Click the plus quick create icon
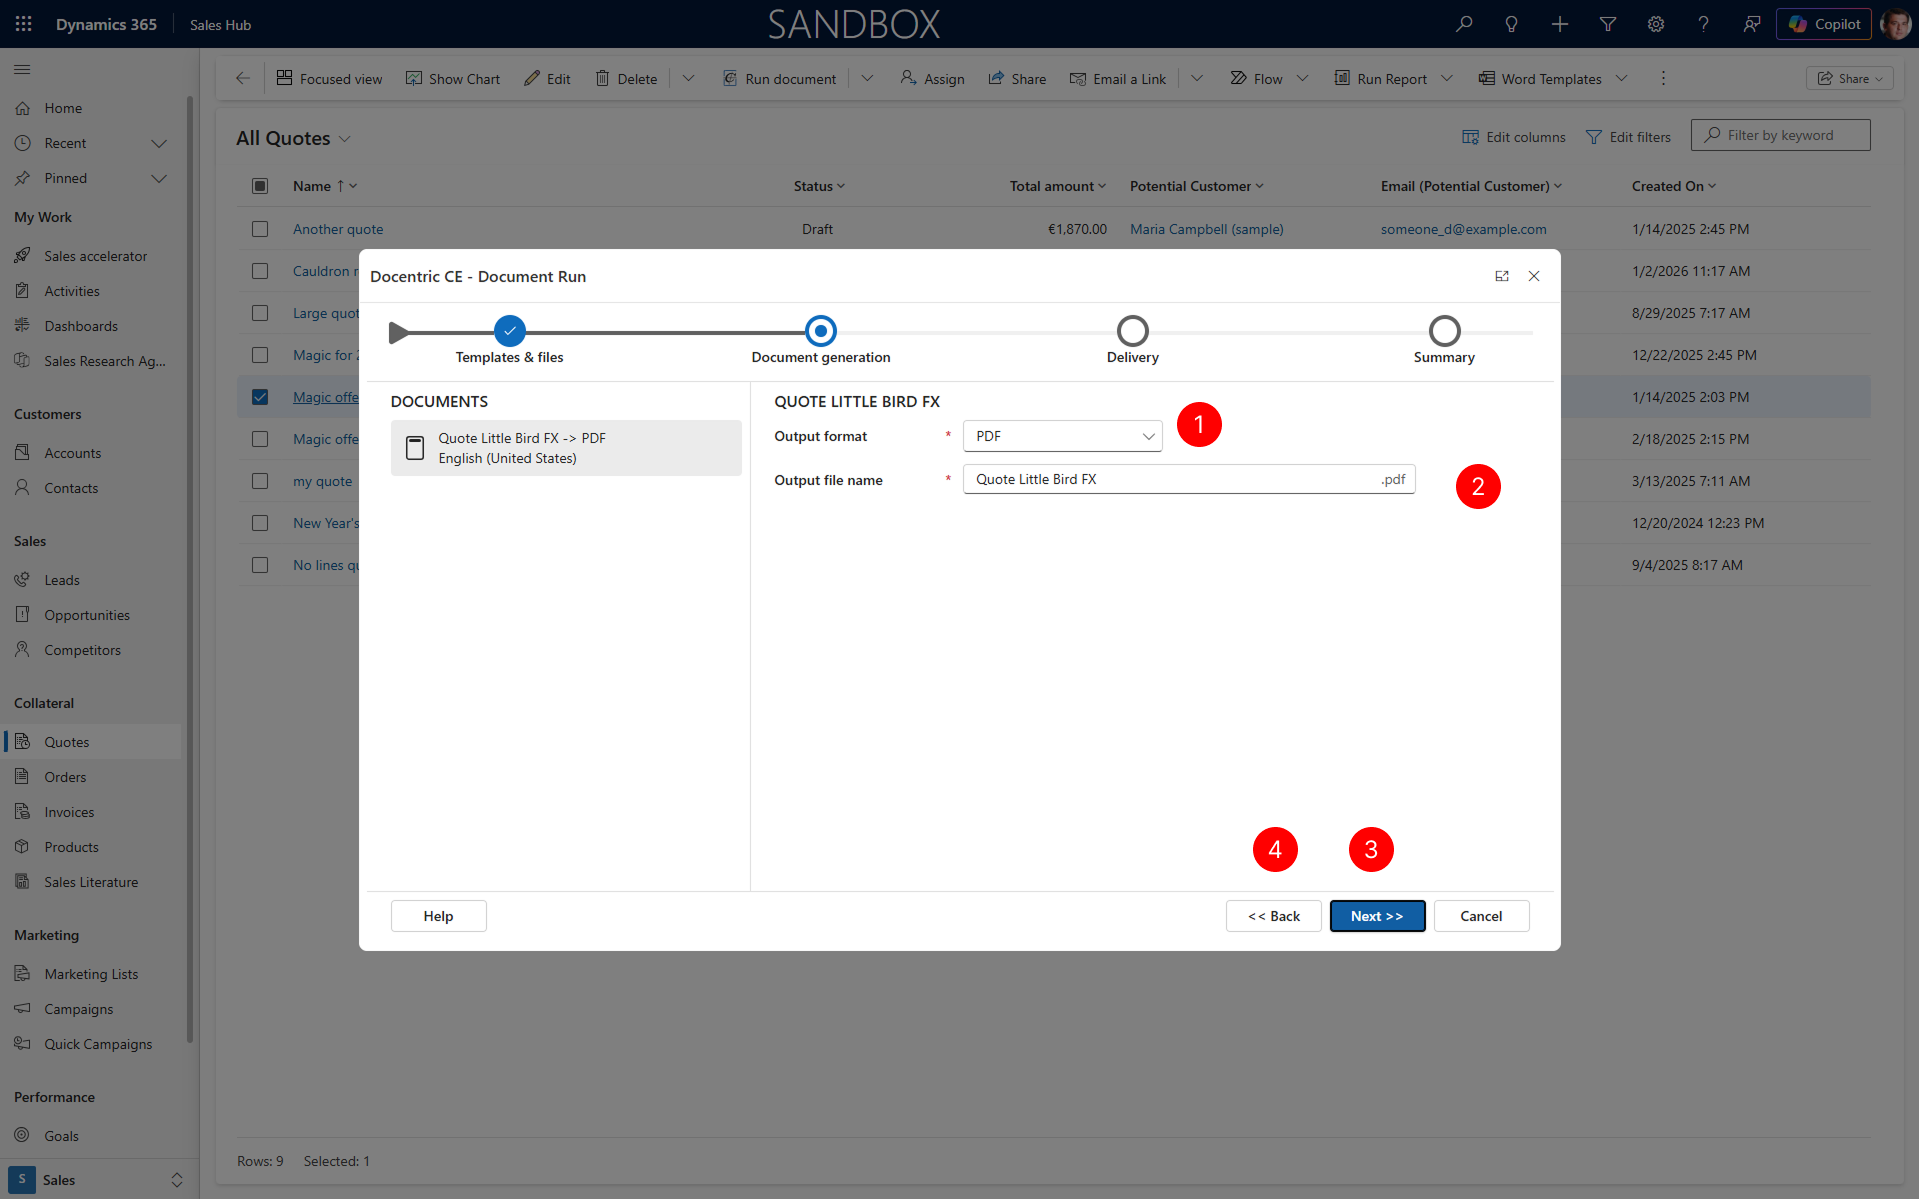The width and height of the screenshot is (1919, 1199). 1560,24
